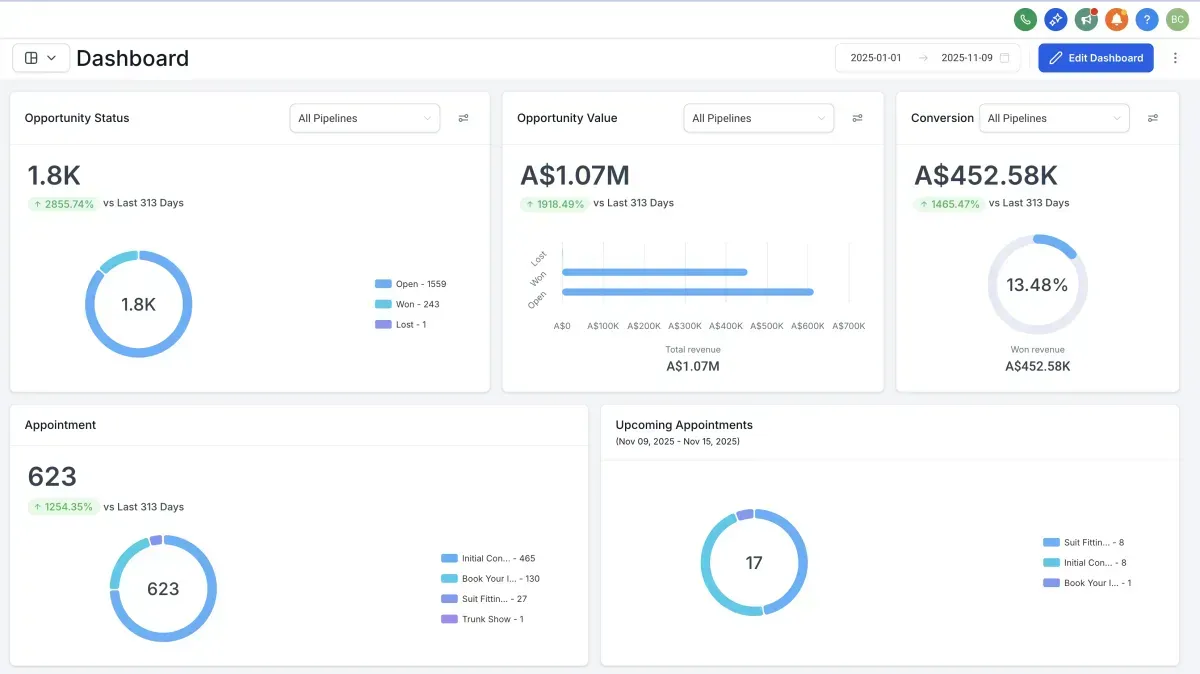Screen dimensions: 1200x674
Task: Open the blue AI sparkle assistant icon
Action: coord(1055,19)
